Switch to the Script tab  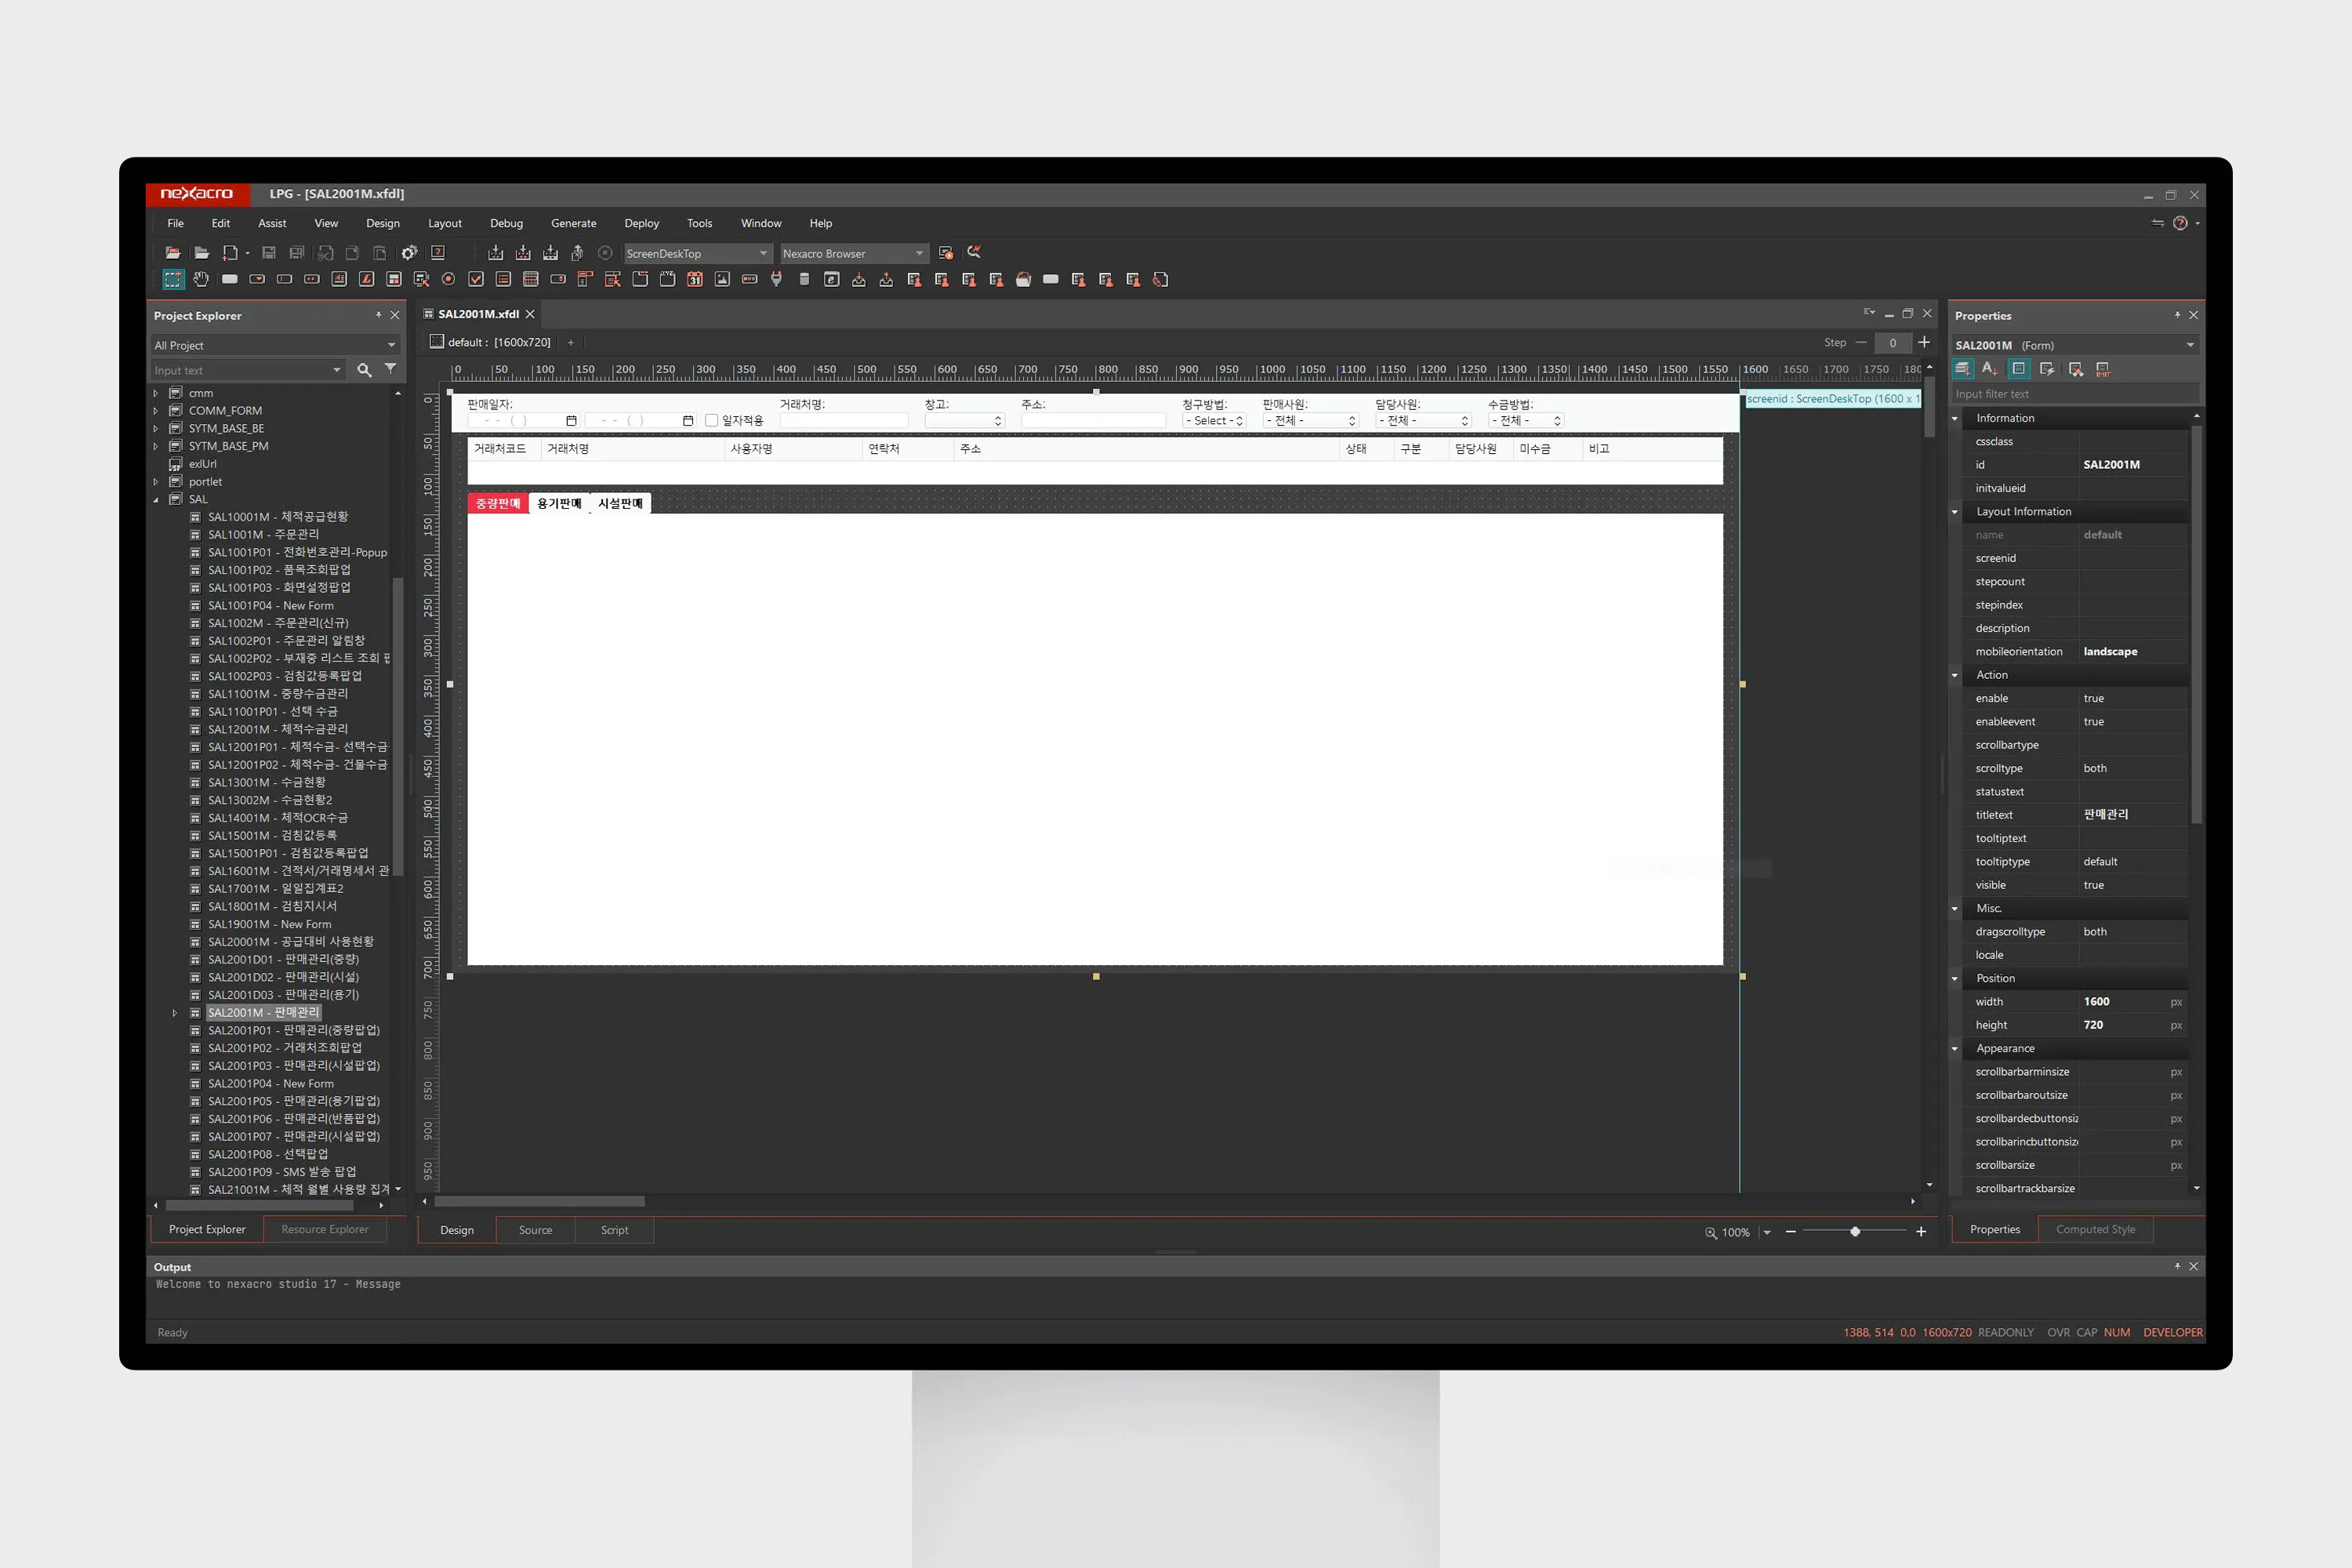pos(614,1230)
